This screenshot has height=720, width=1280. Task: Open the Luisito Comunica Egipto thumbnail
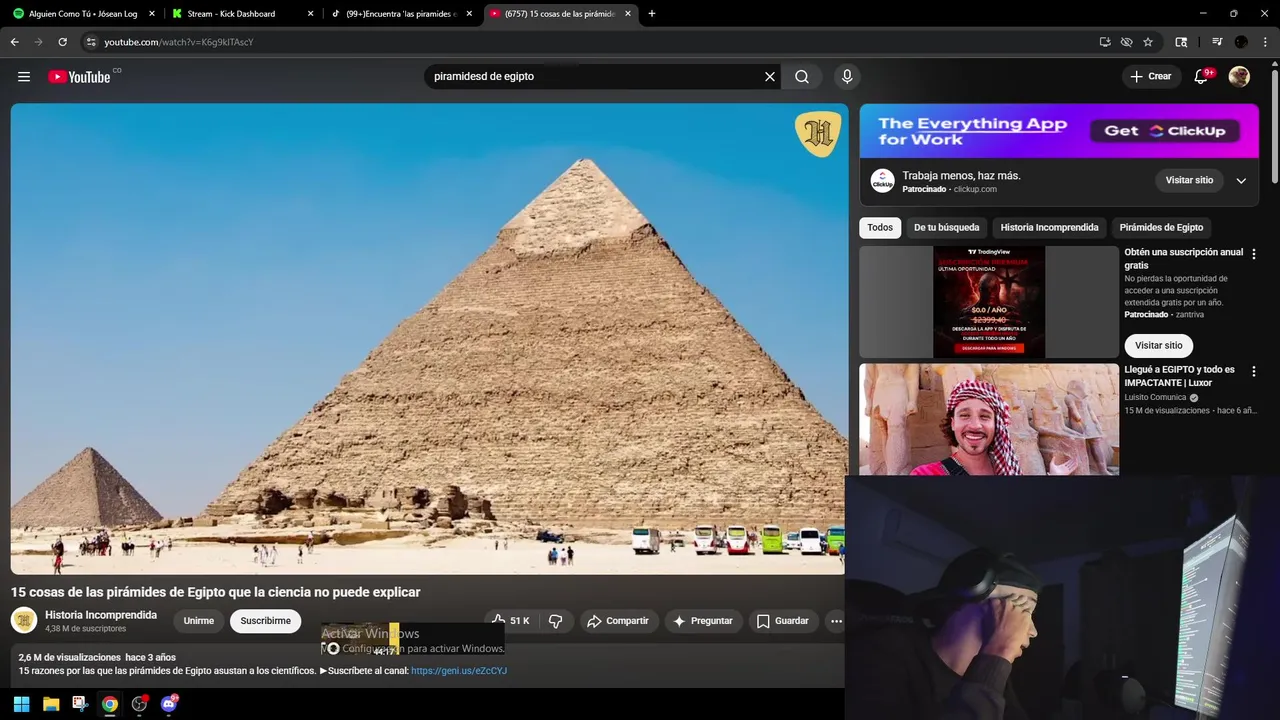989,419
